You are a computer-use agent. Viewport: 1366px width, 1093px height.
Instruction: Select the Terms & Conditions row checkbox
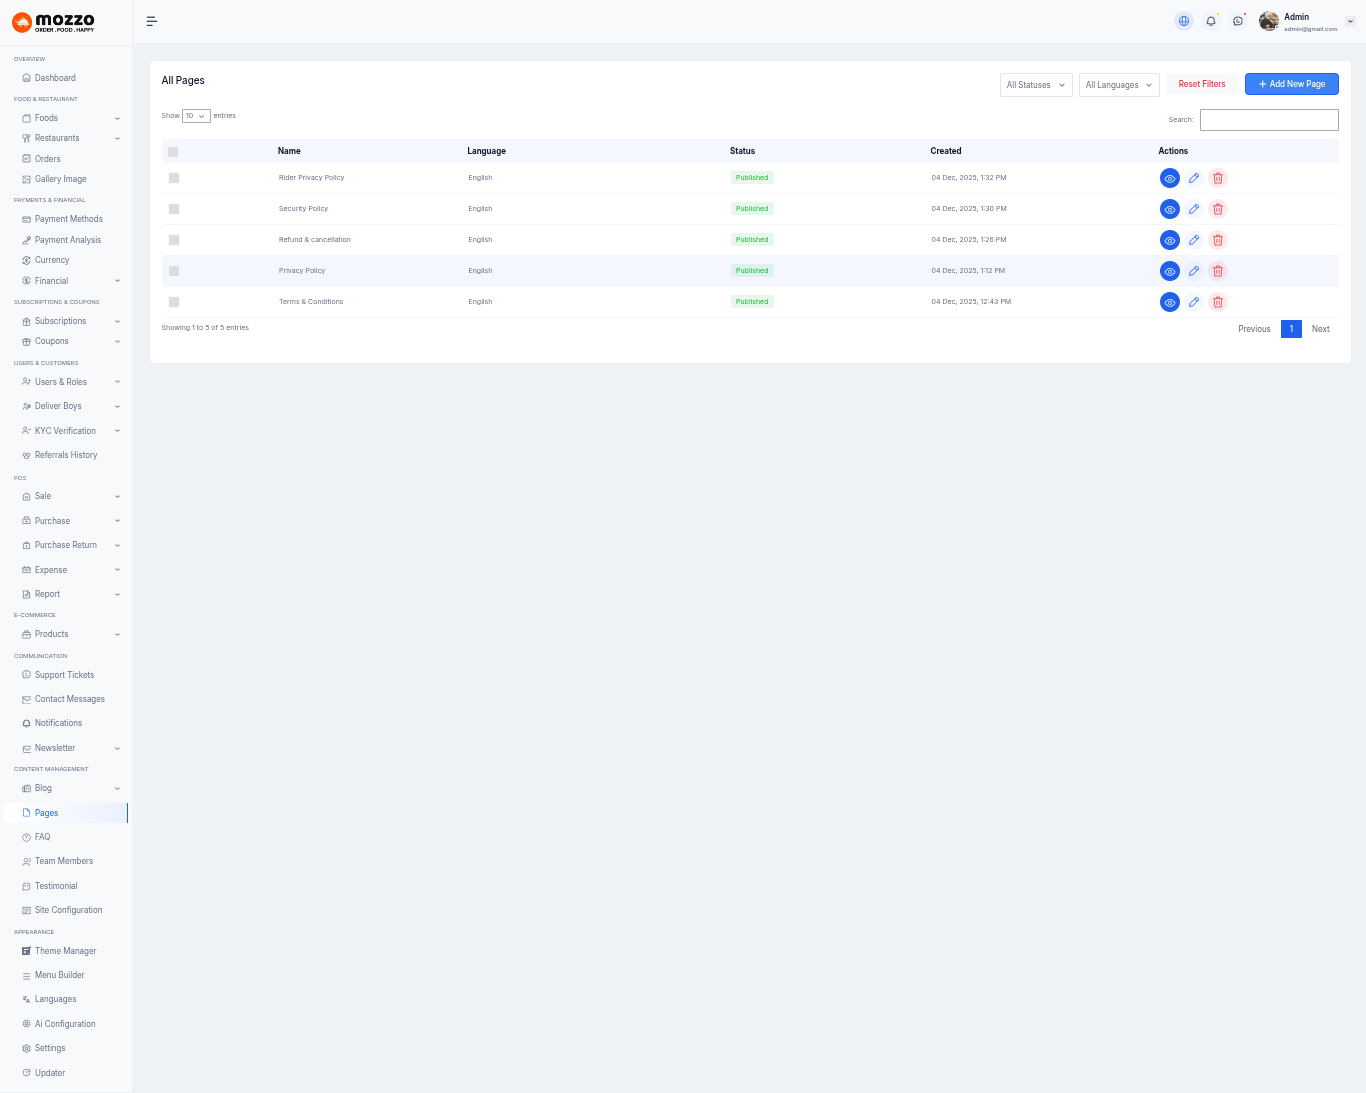[174, 302]
